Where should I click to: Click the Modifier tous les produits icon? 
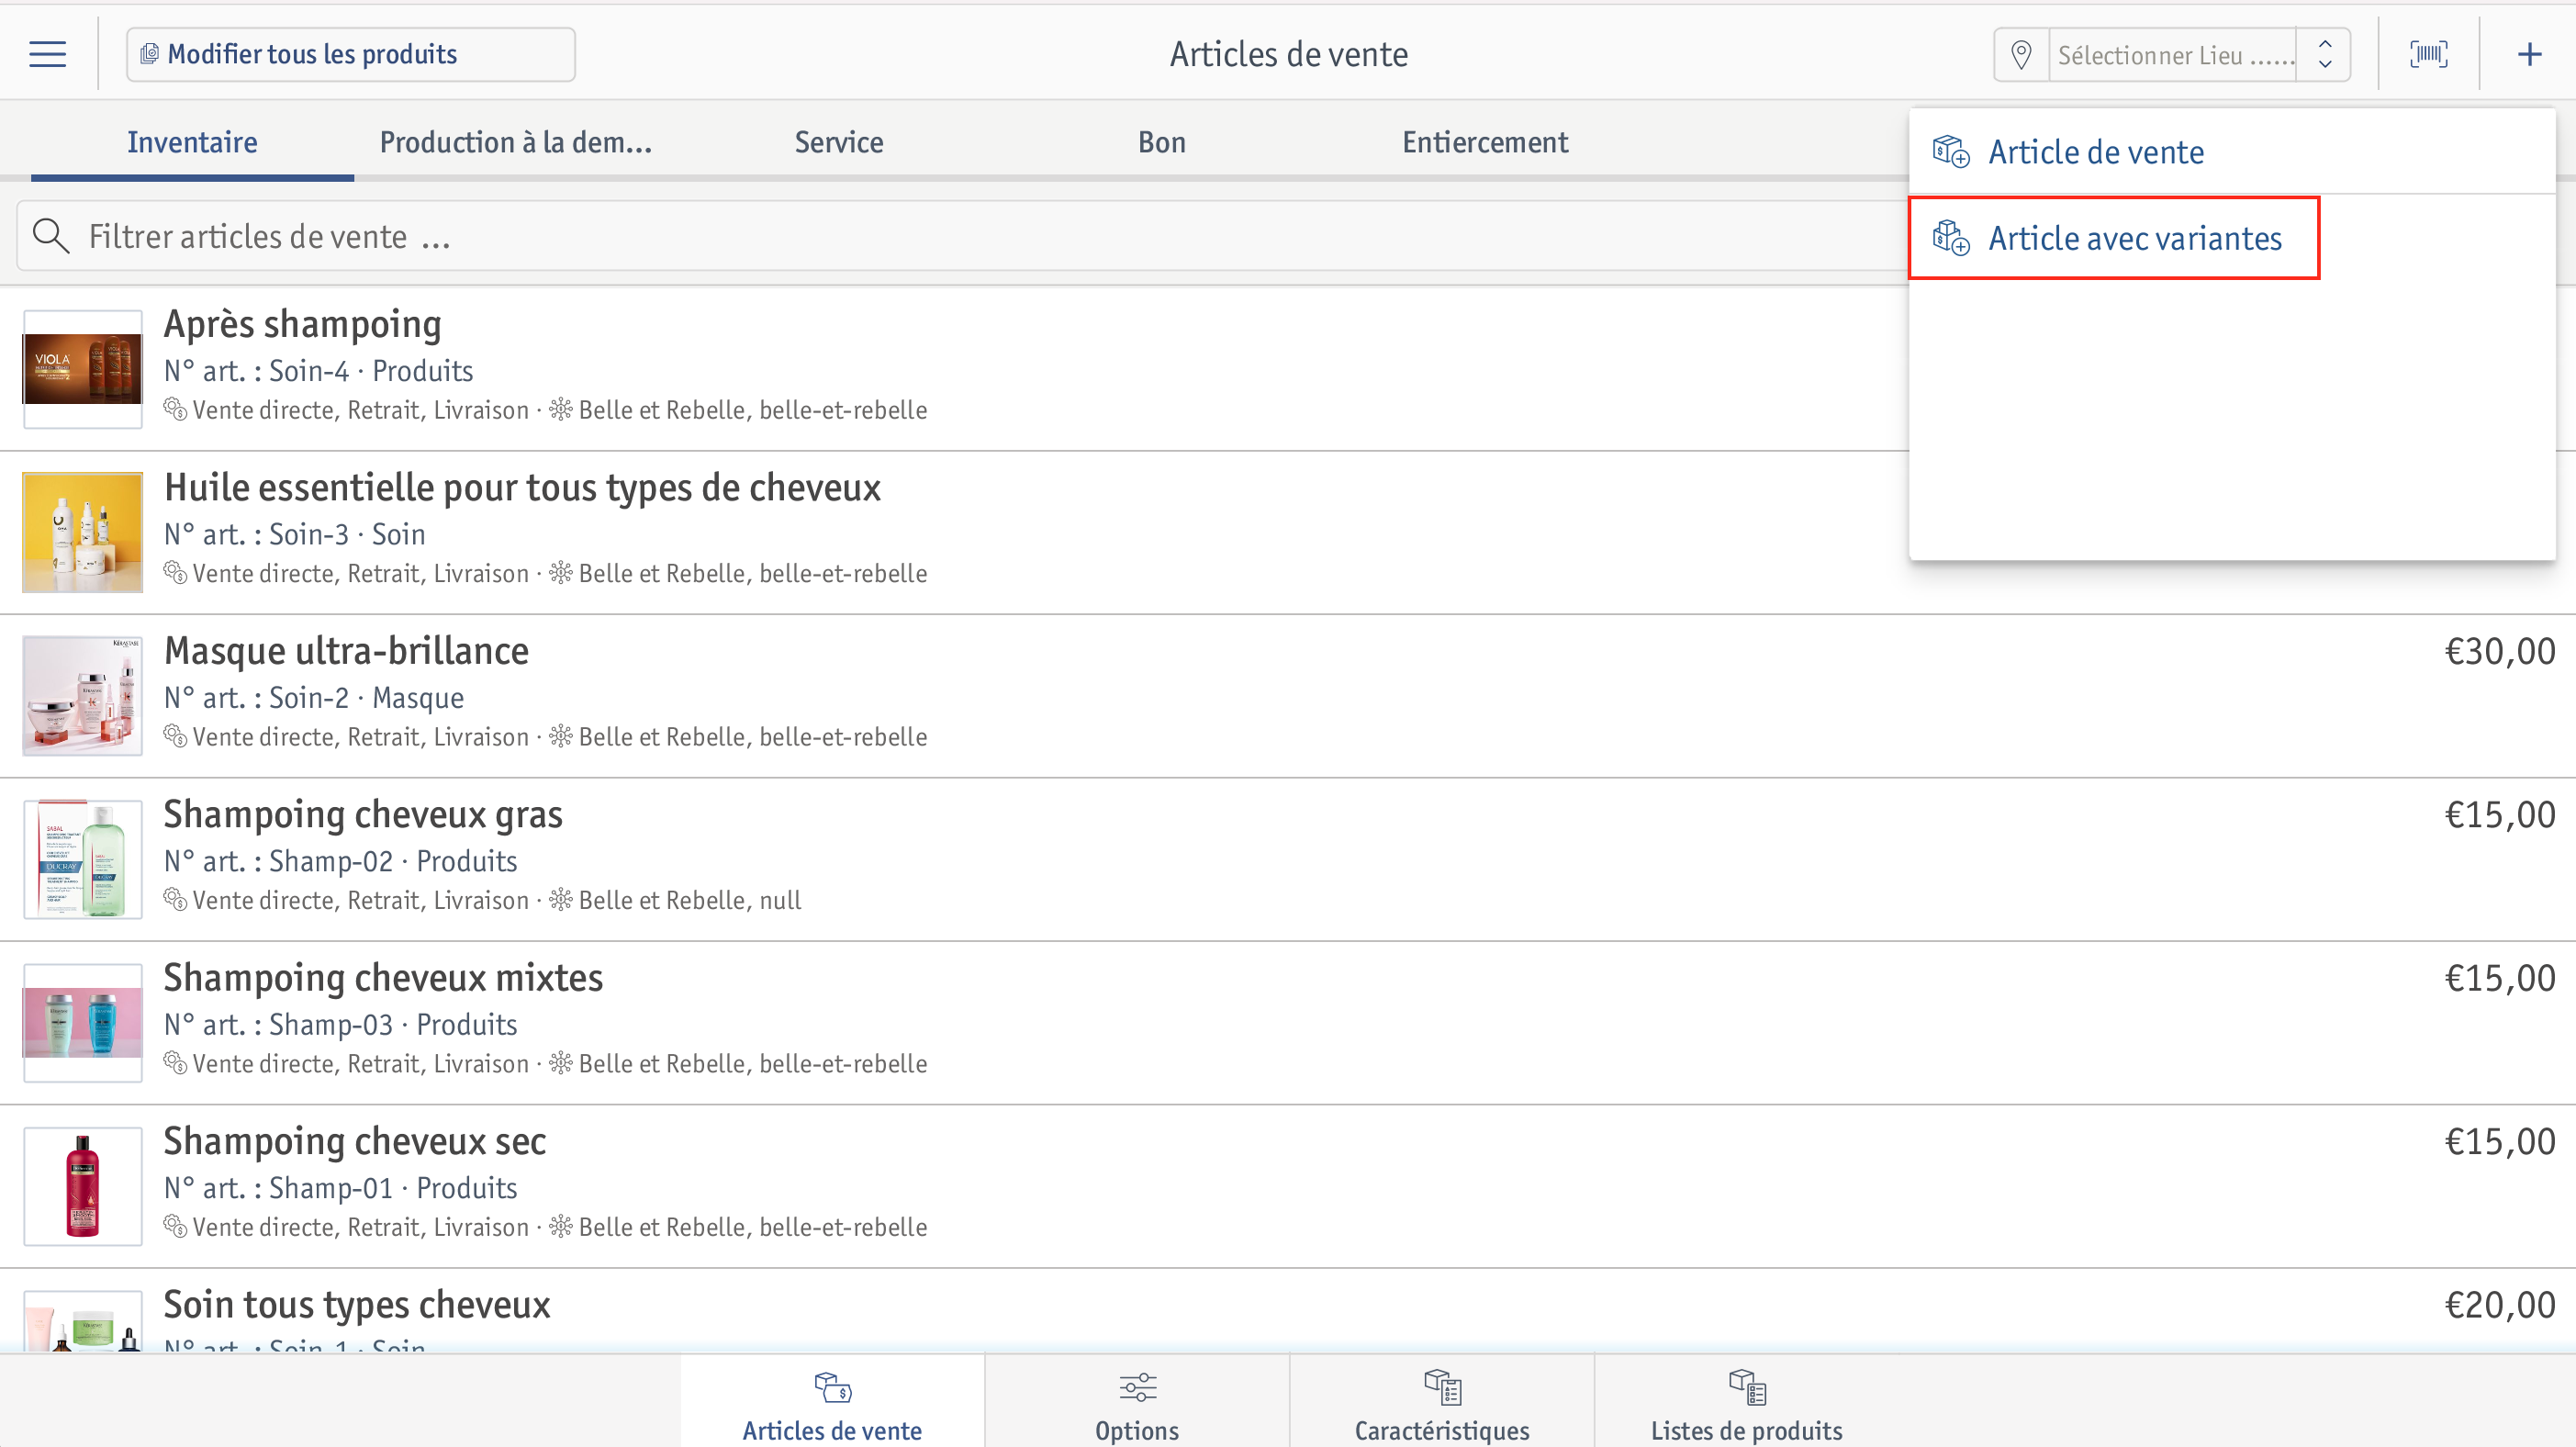(149, 54)
